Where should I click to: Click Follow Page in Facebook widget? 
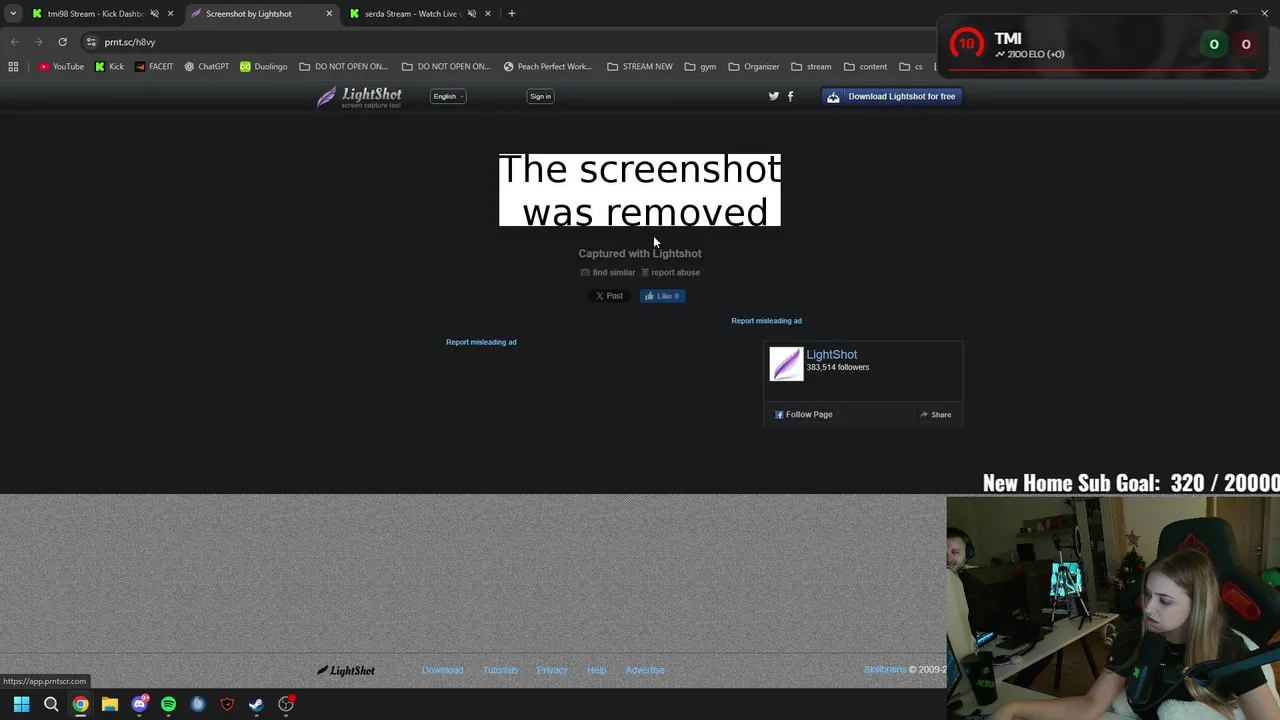coord(803,414)
